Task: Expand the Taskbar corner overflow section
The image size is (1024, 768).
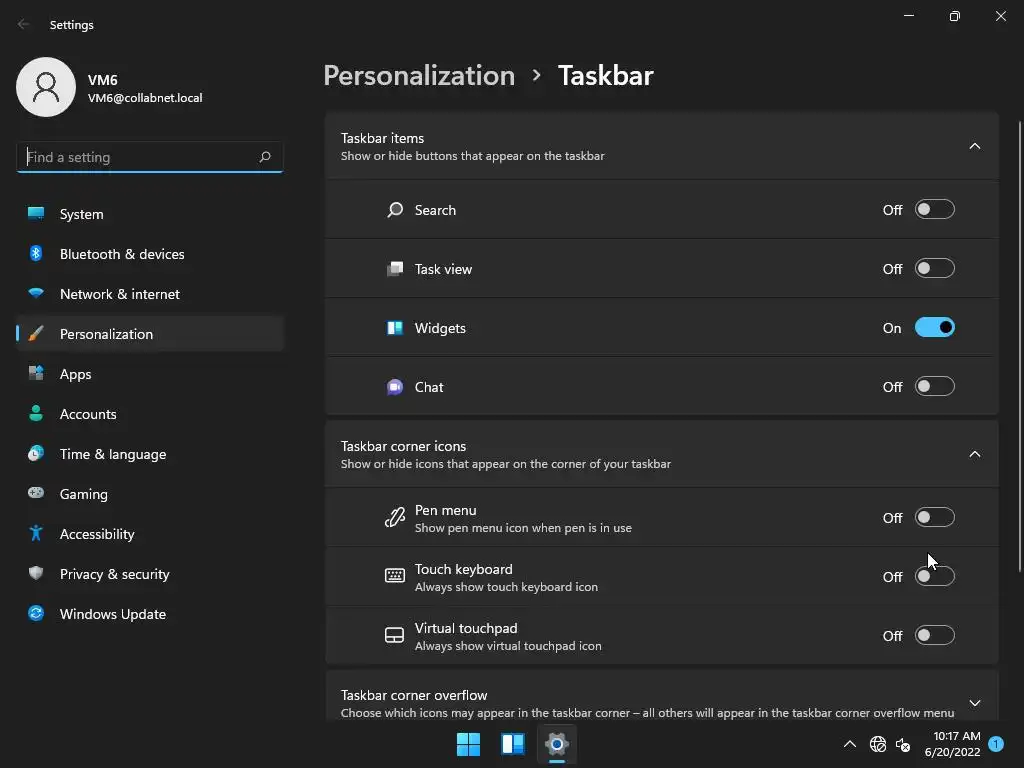Action: [x=975, y=703]
